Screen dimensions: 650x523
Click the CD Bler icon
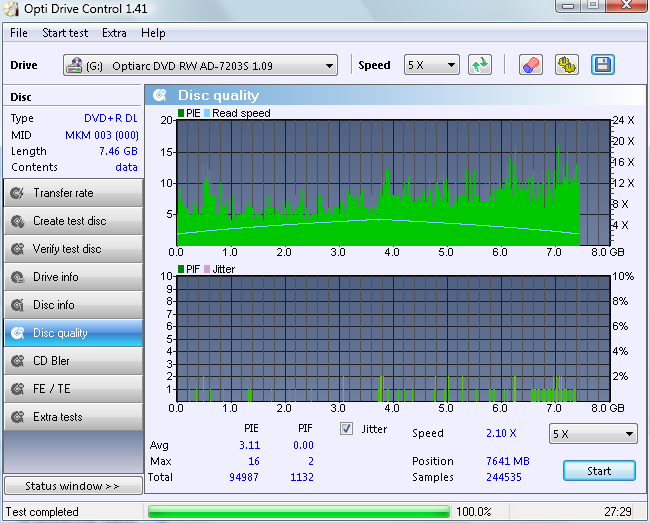[x=17, y=361]
